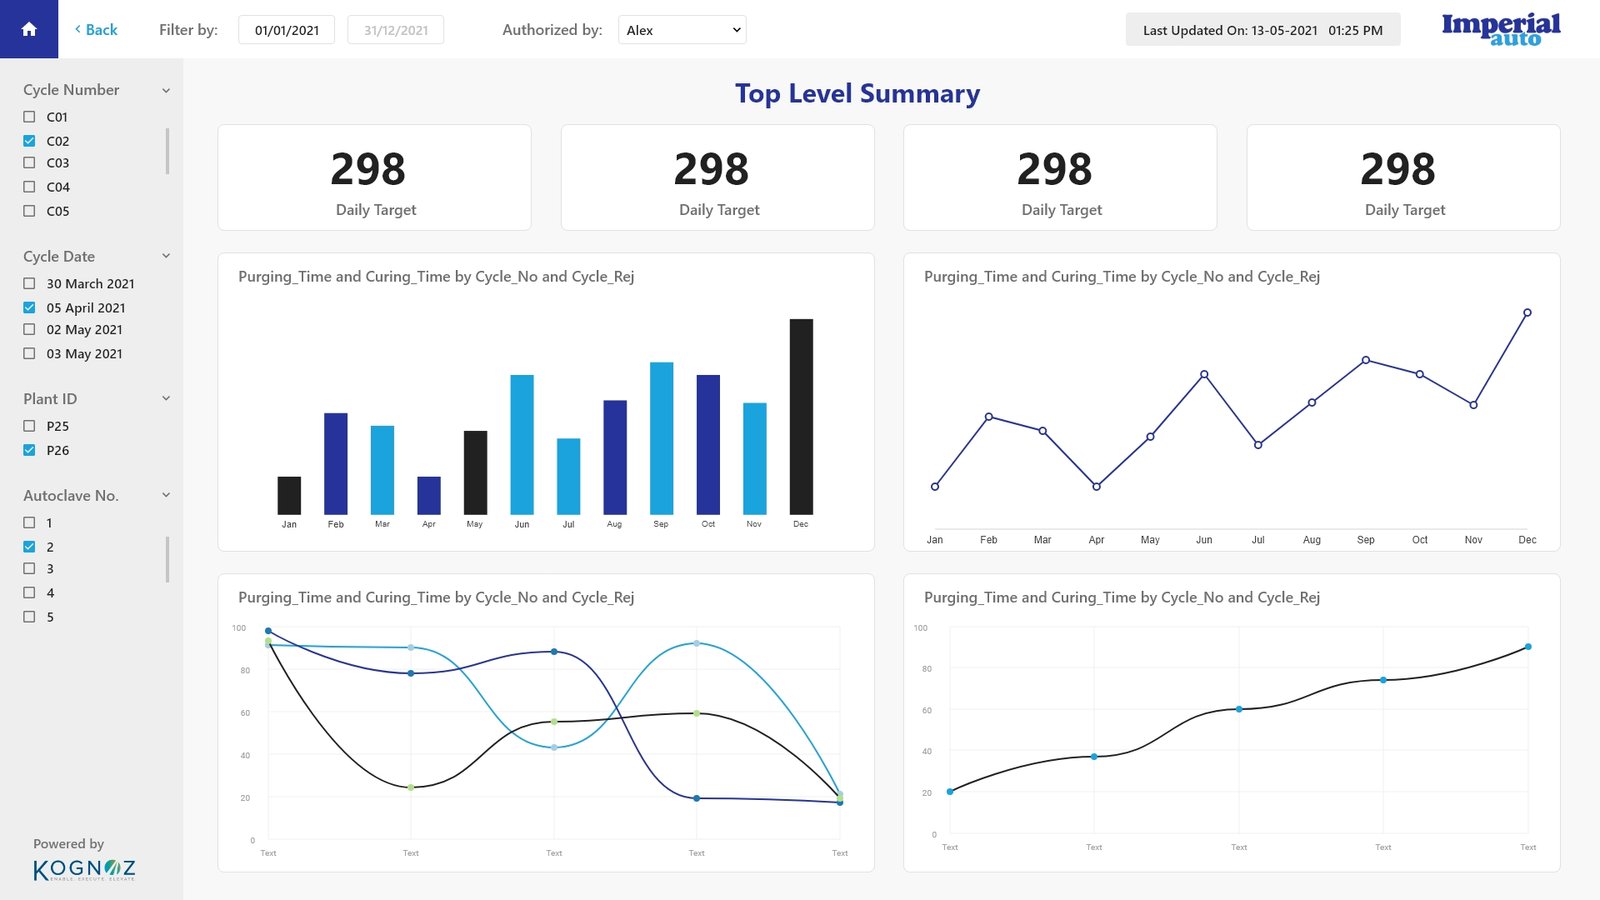Open the Authorized by Alex dropdown
Screen dimensions: 1600x900
click(x=682, y=30)
